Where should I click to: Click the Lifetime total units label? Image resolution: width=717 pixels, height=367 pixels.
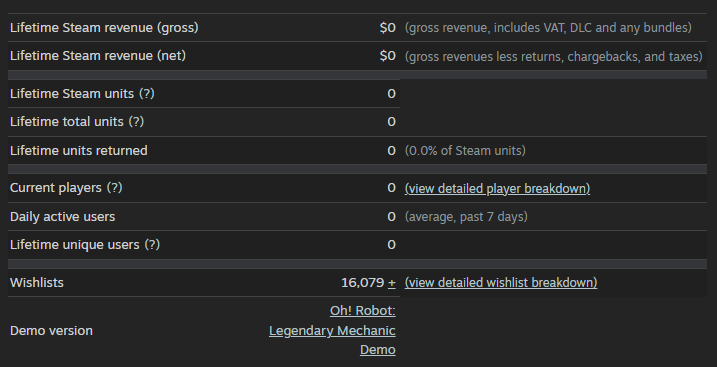point(67,122)
